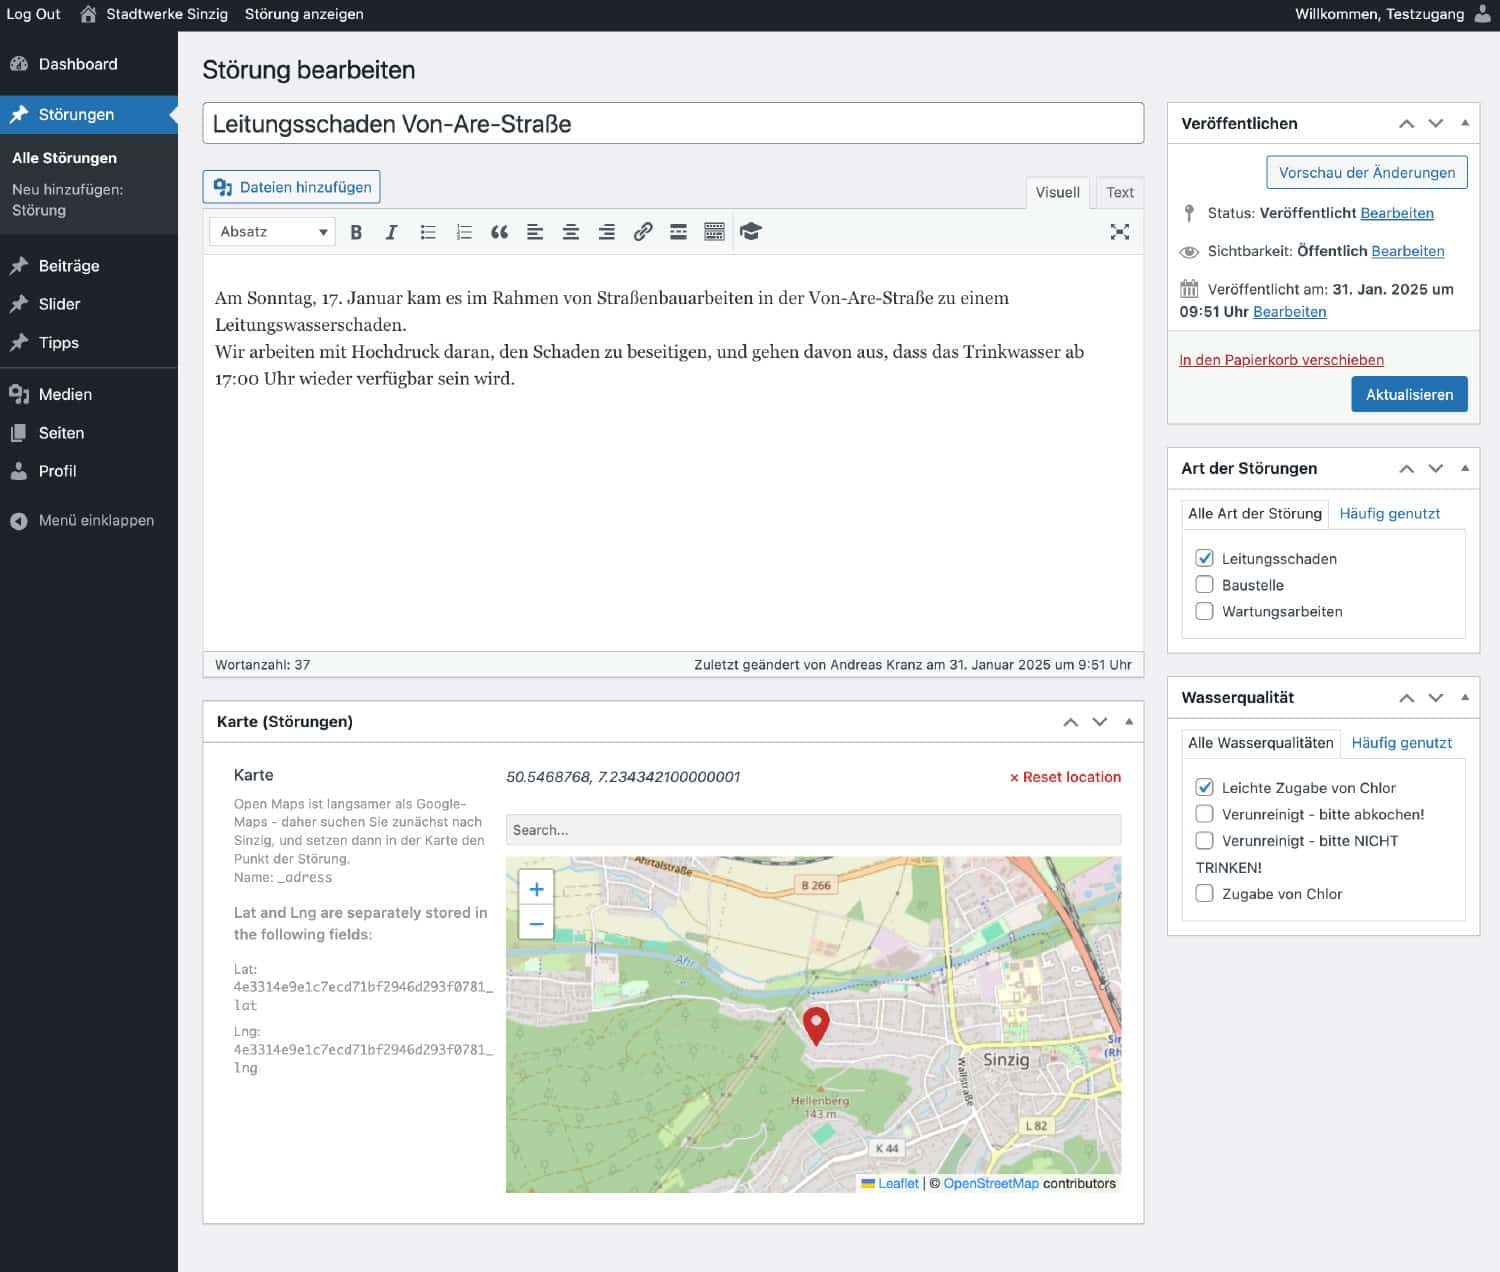The image size is (1500, 1272).
Task: Click the Aktualisieren button
Action: [x=1409, y=394]
